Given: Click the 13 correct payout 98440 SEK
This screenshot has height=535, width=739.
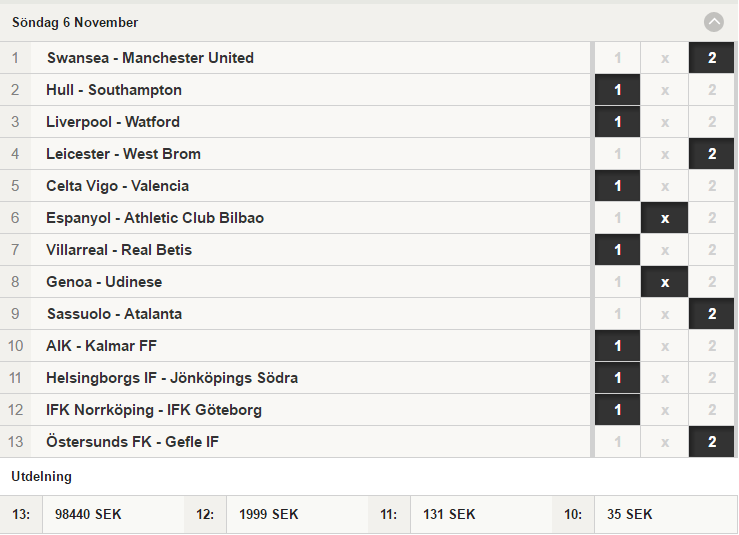Looking at the screenshot, I should [x=88, y=514].
